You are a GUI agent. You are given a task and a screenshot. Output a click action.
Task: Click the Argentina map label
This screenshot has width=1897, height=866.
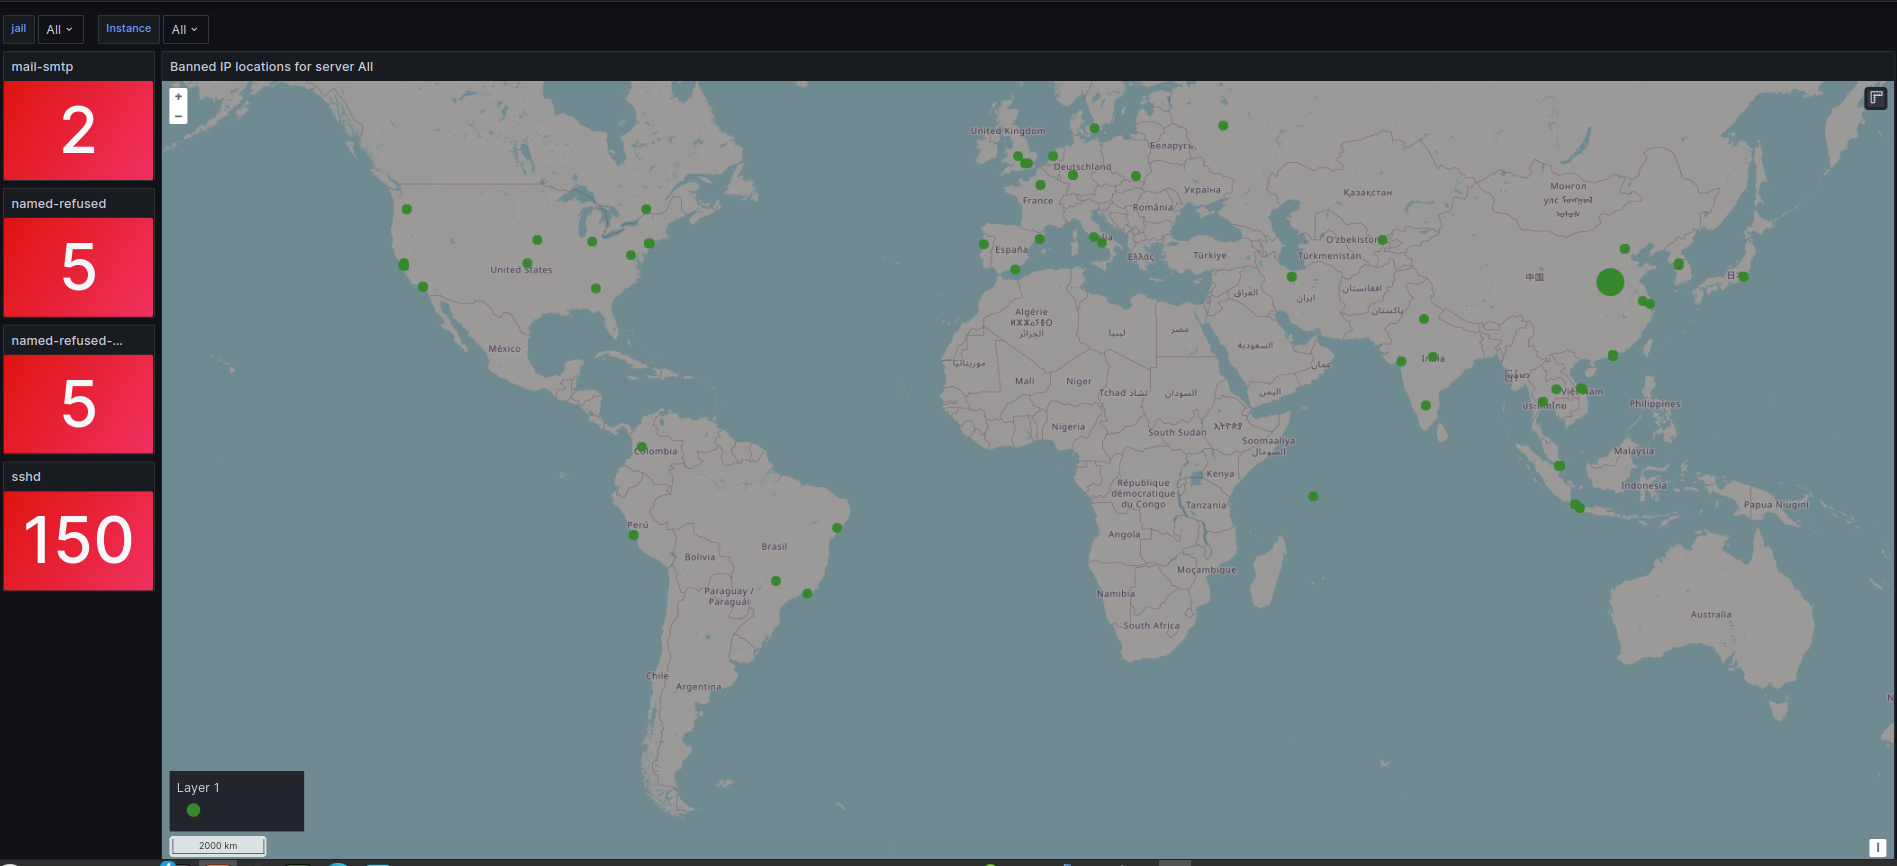(x=698, y=687)
